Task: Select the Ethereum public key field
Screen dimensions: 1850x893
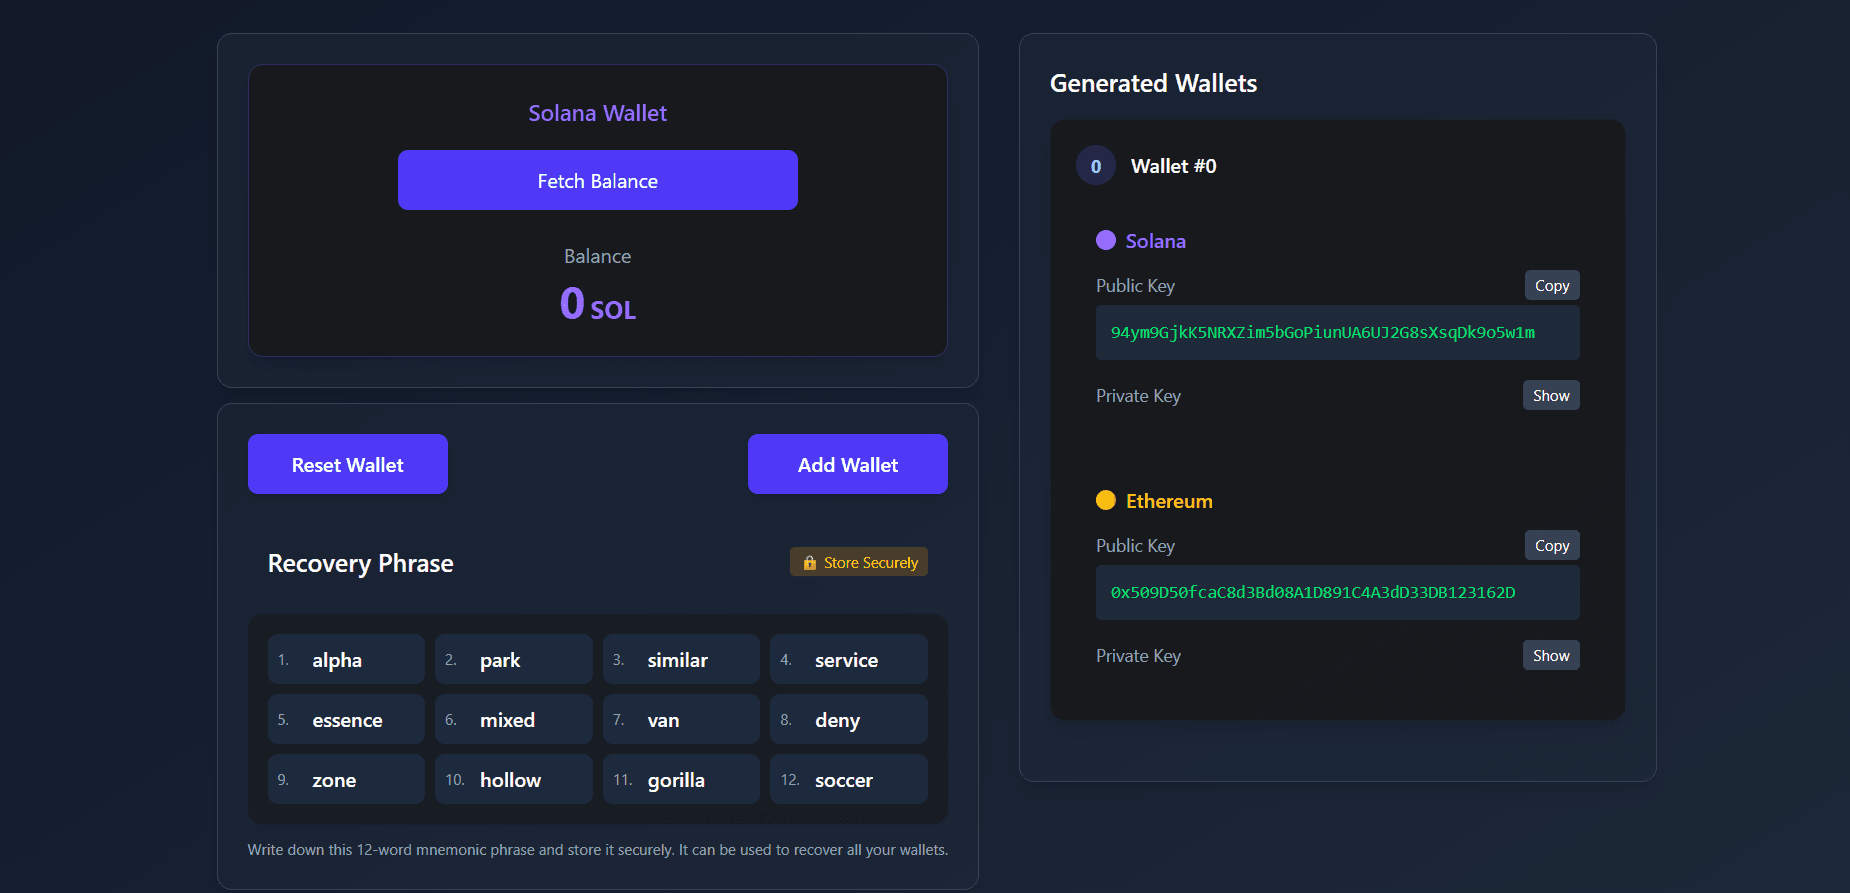Action: [x=1338, y=592]
